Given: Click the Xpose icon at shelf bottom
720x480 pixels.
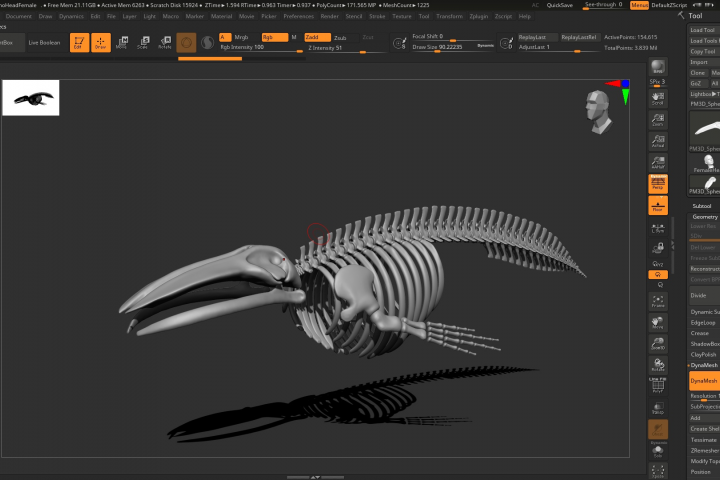Looking at the screenshot, I should (x=658, y=471).
